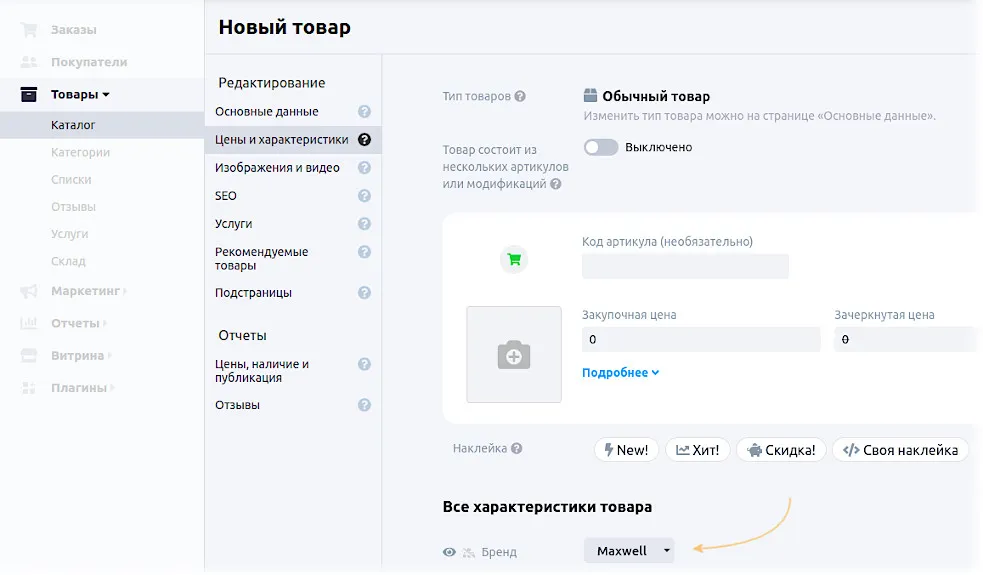The image size is (983, 575).
Task: Open Услуги in left sidebar
Action: [x=70, y=234]
